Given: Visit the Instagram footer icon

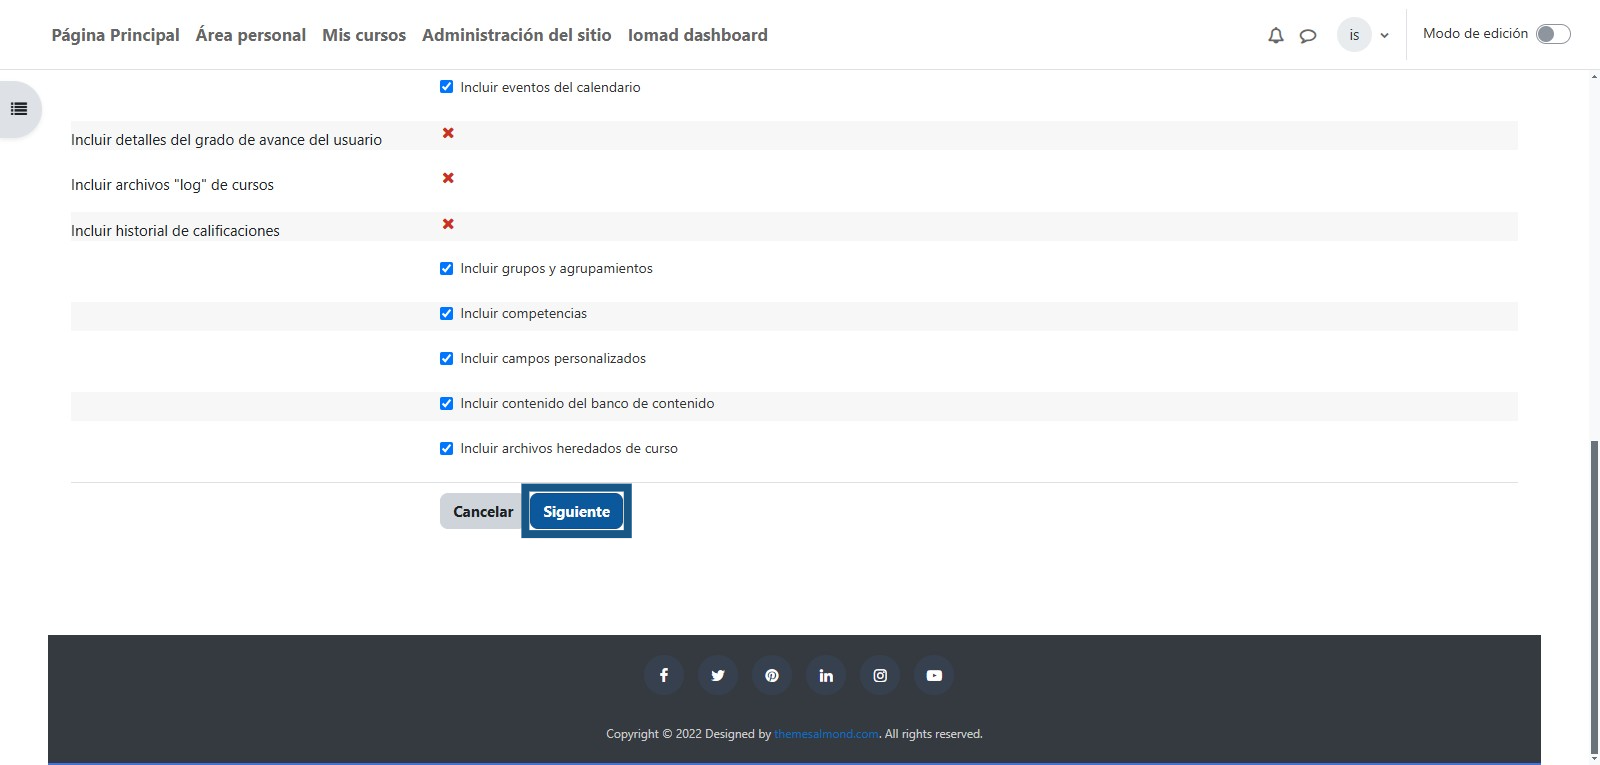Looking at the screenshot, I should (x=880, y=676).
